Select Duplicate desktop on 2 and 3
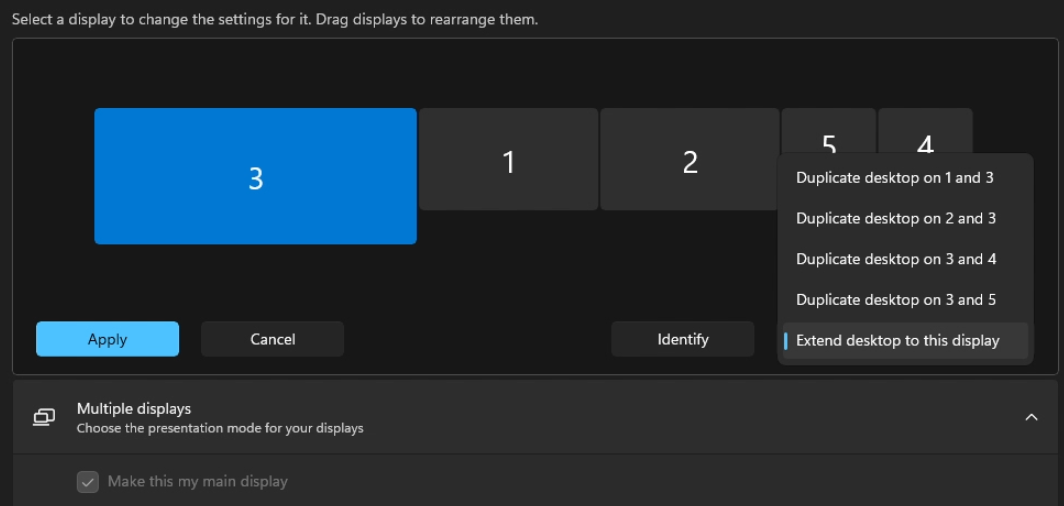 click(x=895, y=218)
